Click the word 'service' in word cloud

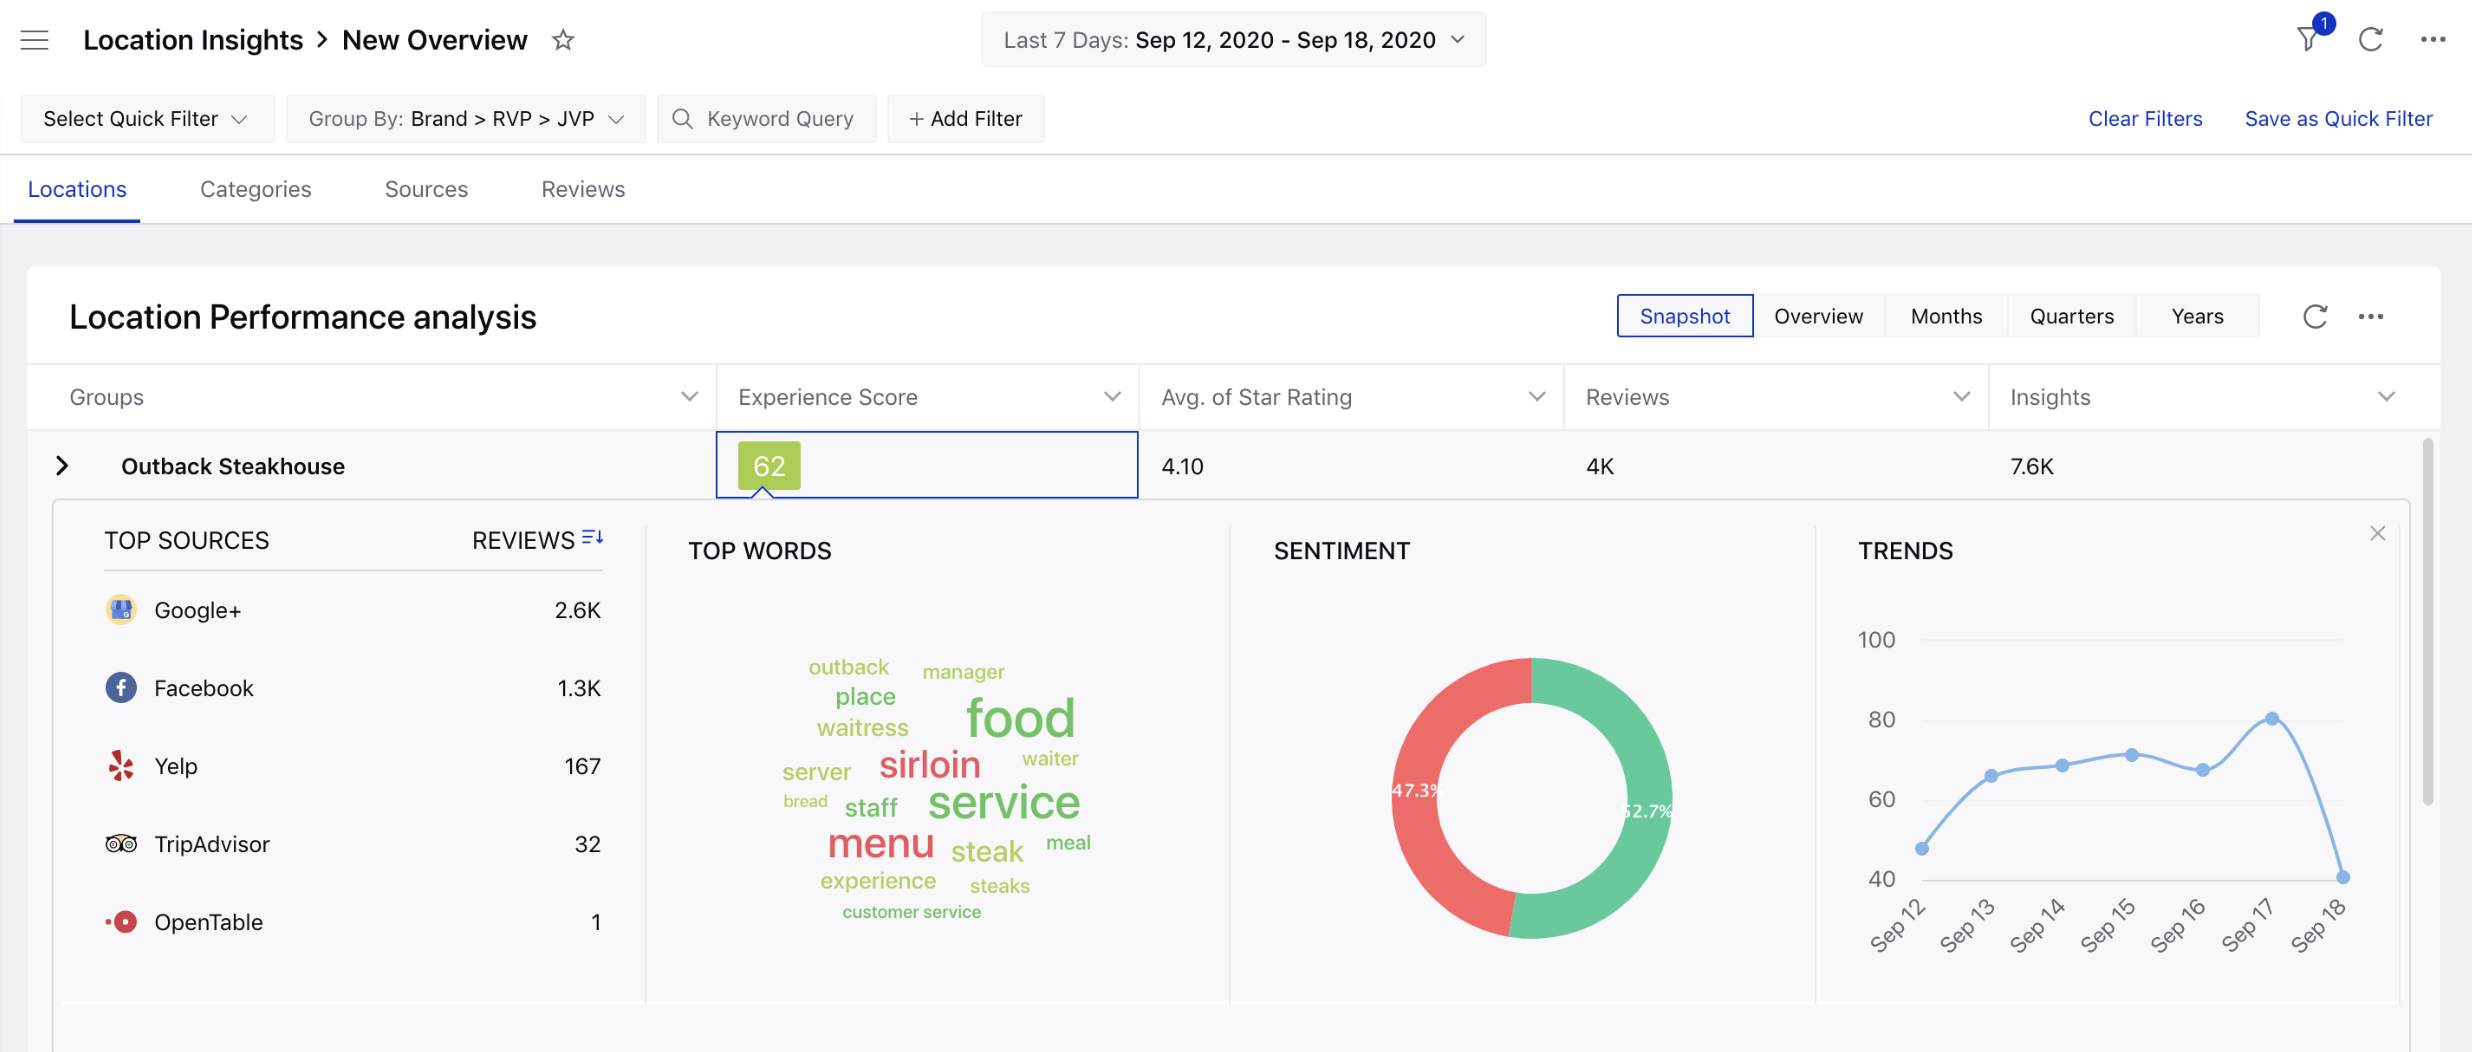click(x=1004, y=802)
